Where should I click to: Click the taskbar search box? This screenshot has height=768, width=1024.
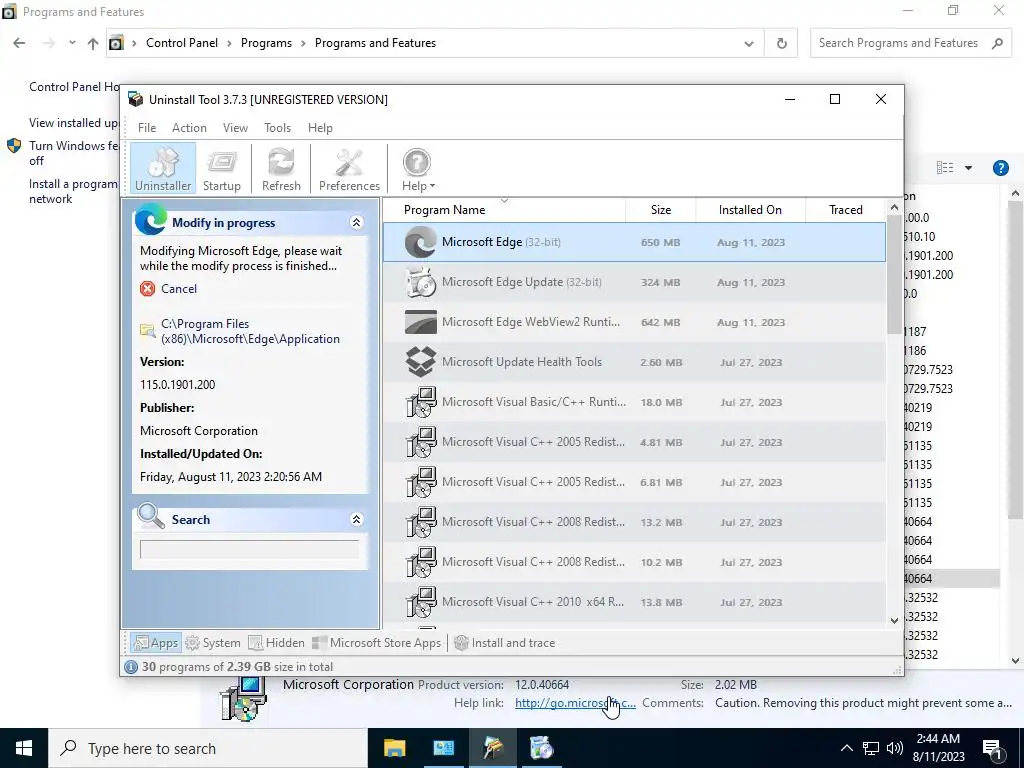point(208,748)
